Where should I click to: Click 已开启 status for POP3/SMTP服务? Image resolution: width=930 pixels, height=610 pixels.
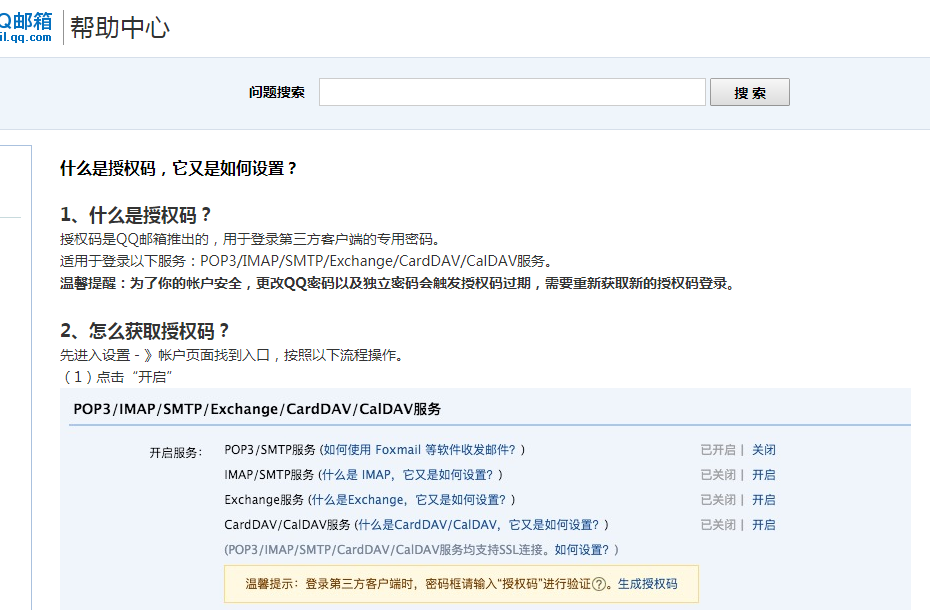718,450
